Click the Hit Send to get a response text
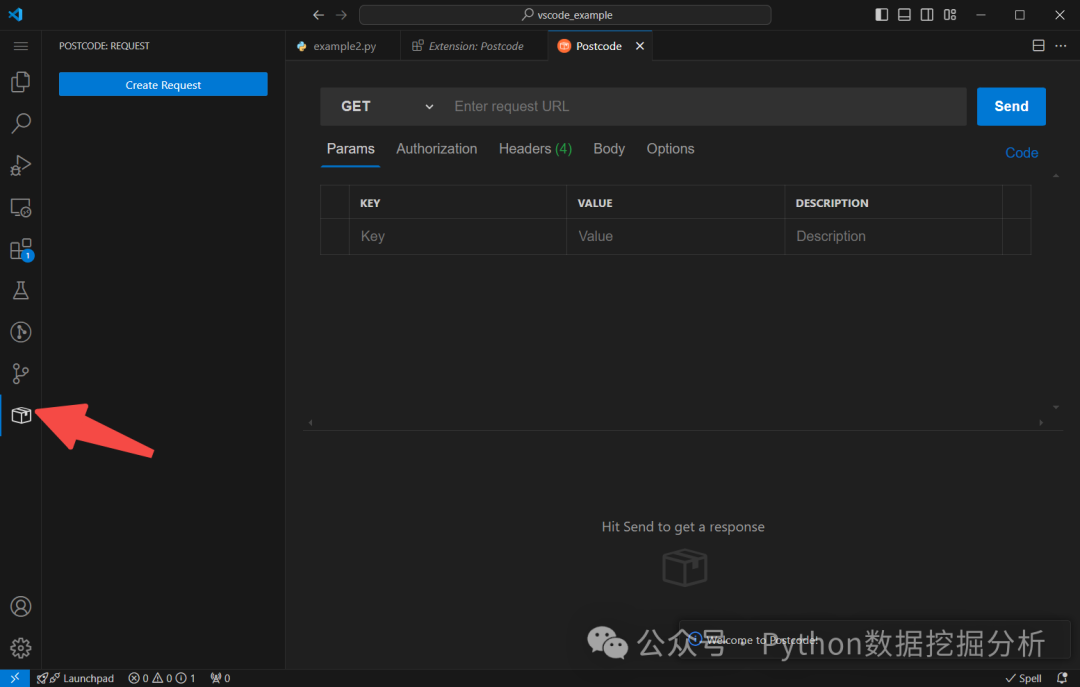The height and width of the screenshot is (687, 1080). click(683, 526)
